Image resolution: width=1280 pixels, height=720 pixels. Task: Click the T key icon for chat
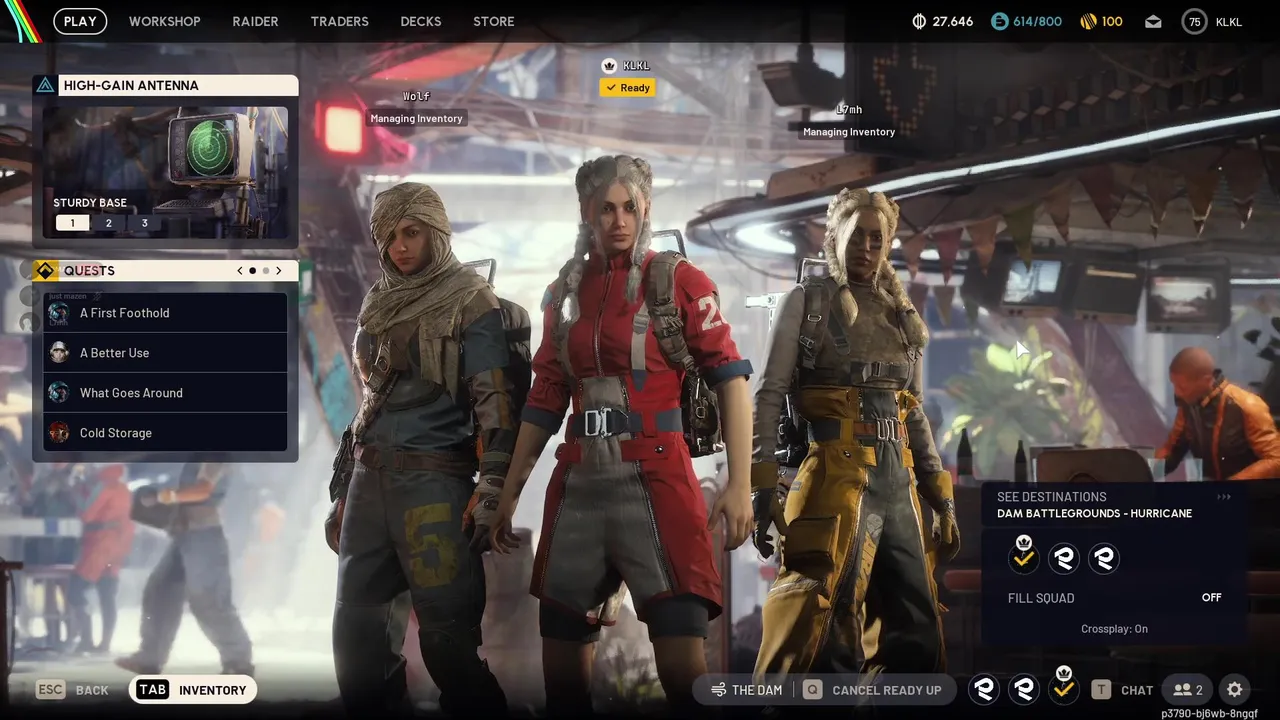1101,690
